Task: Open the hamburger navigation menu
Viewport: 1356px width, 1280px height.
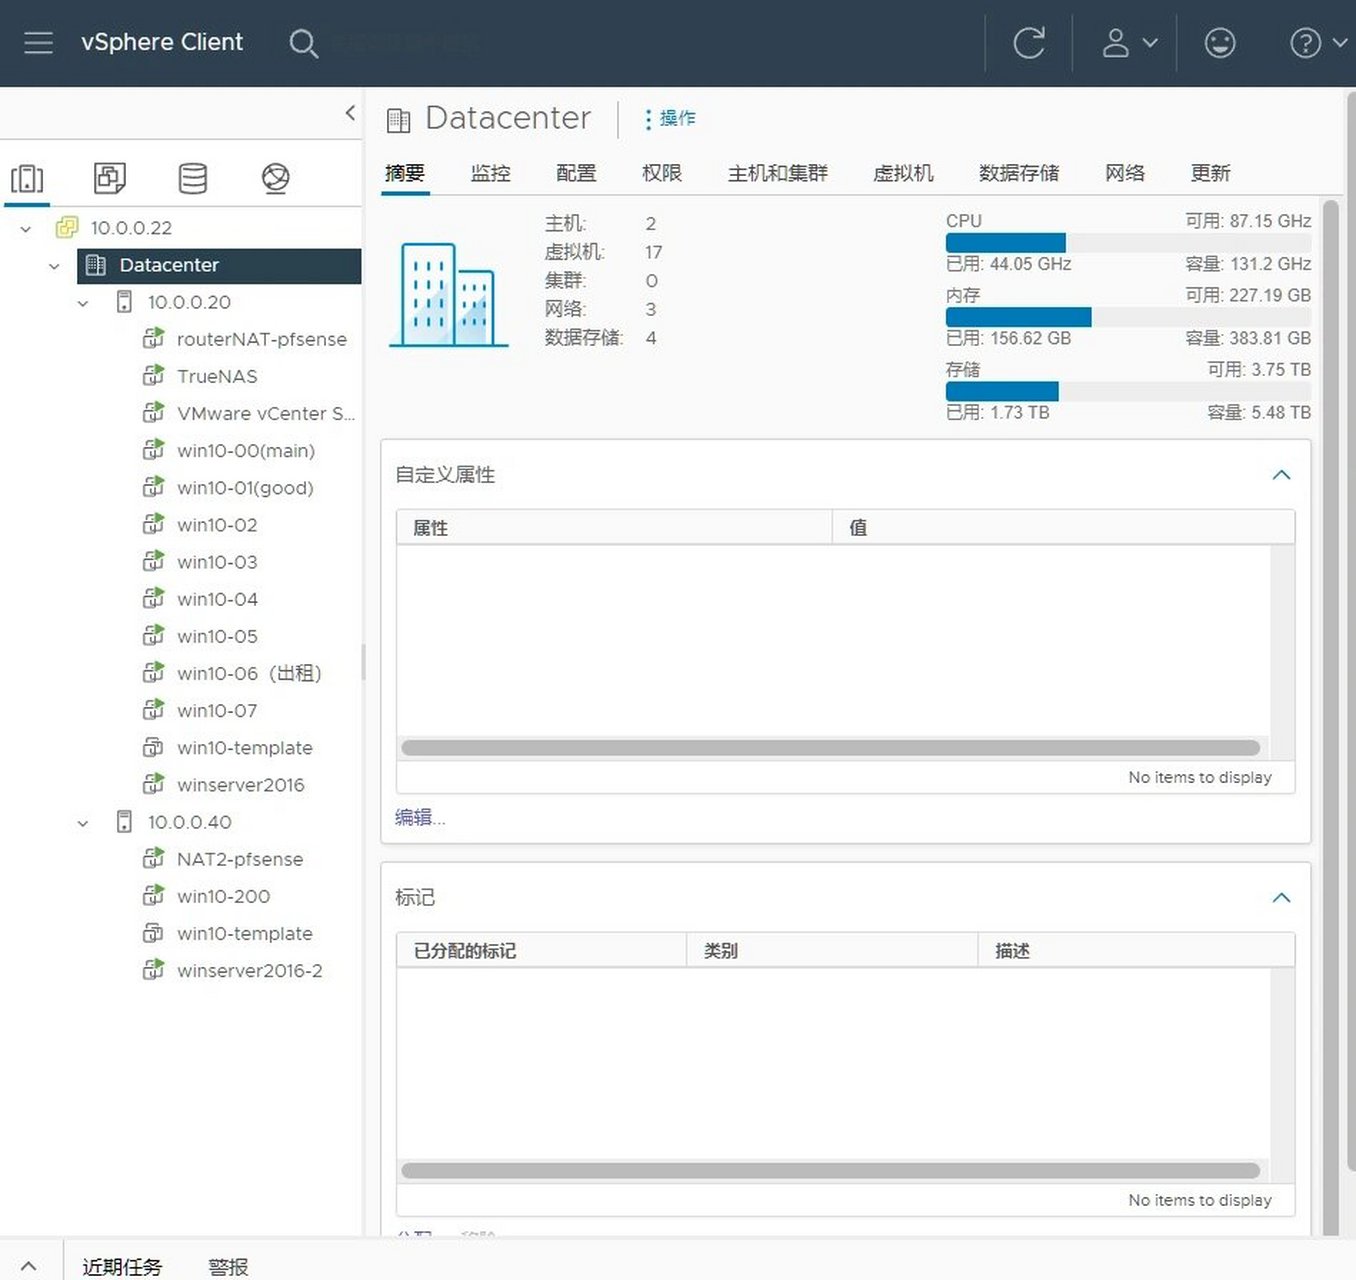Action: 38,42
